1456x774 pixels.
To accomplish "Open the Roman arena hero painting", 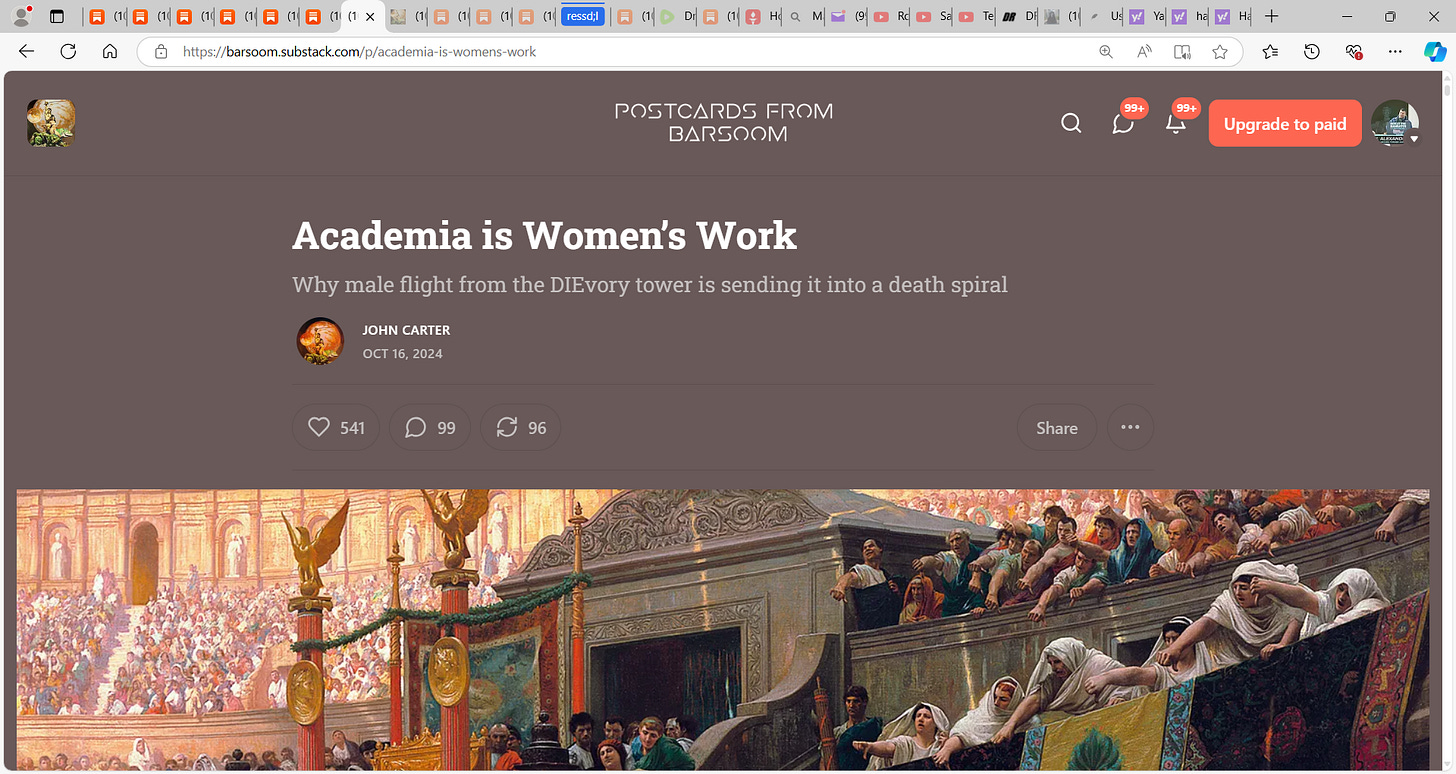I will coord(723,630).
